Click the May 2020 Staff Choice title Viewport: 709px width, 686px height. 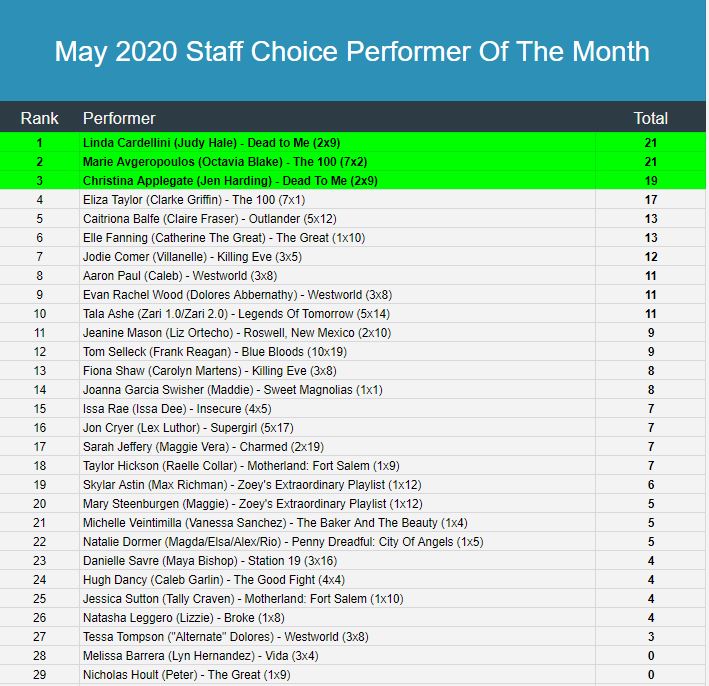352,51
